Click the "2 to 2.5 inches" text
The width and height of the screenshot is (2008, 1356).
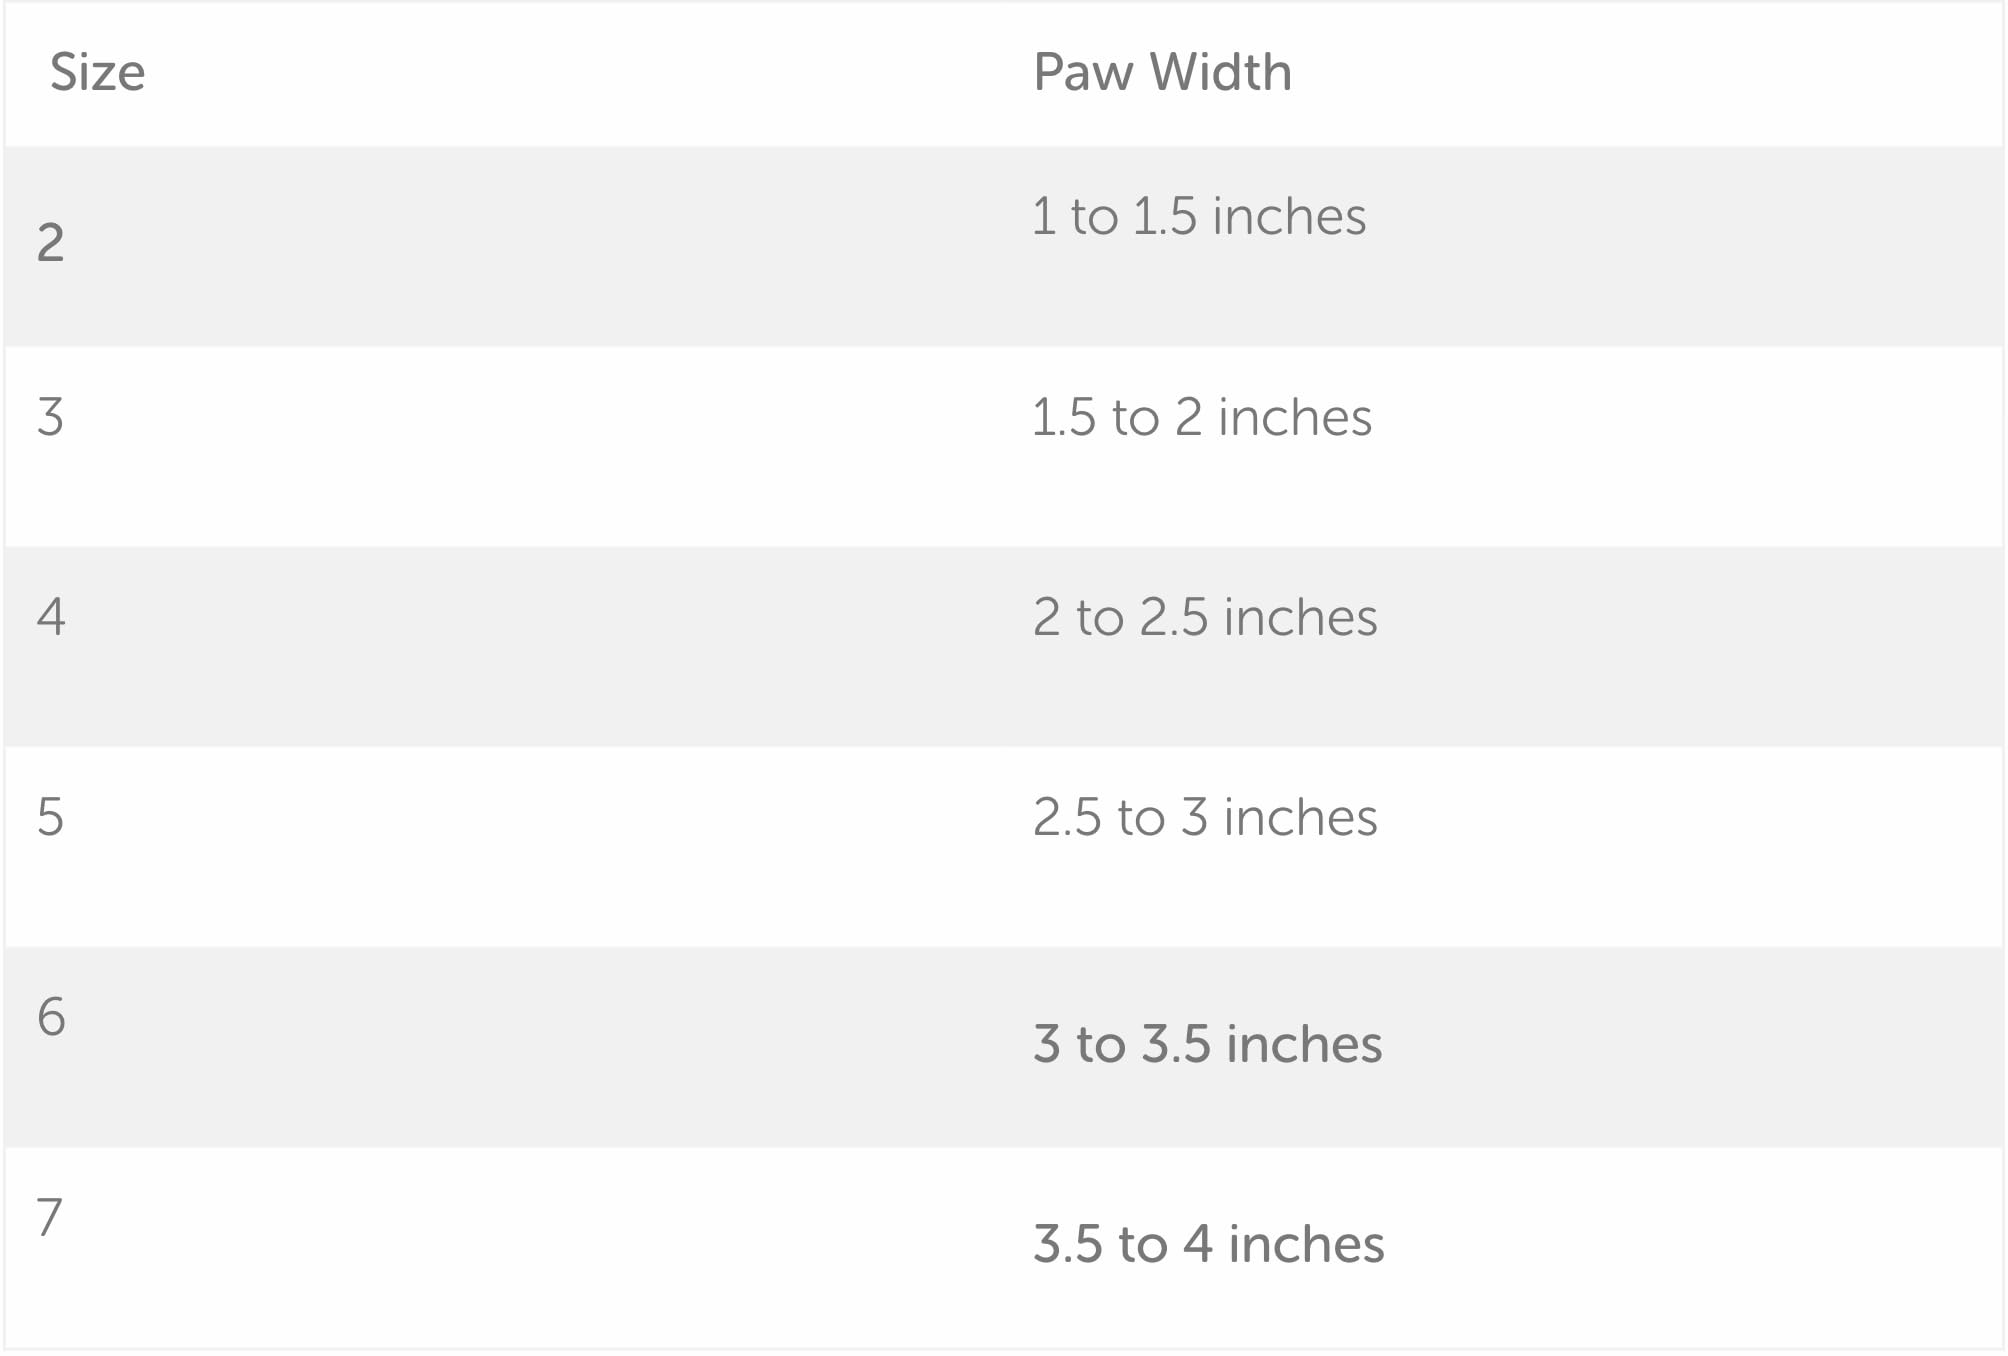click(x=1205, y=617)
